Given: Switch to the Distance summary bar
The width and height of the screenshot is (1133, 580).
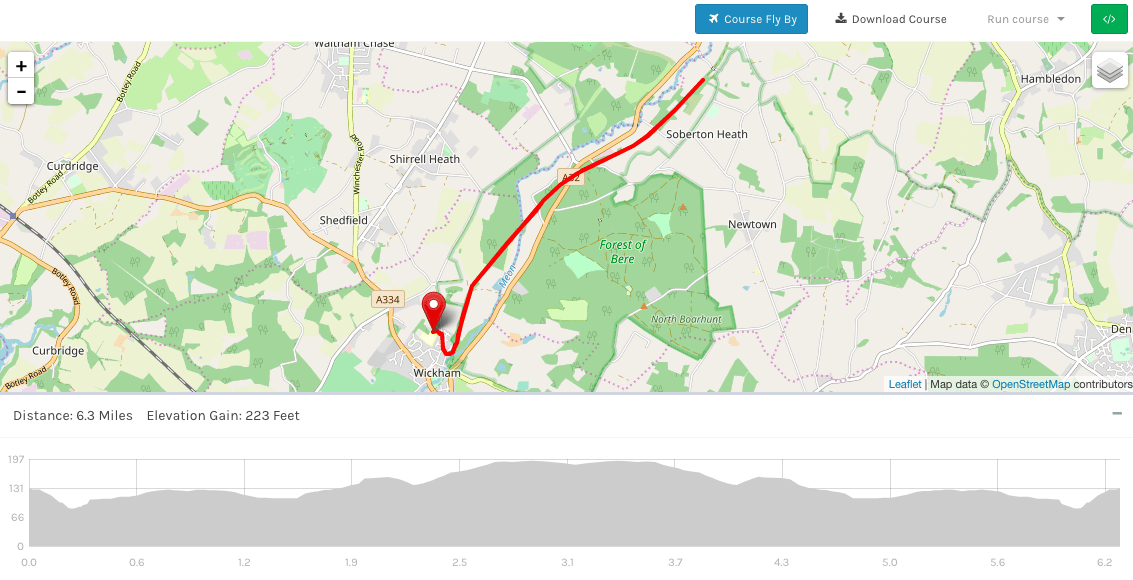Looking at the screenshot, I should tap(74, 415).
